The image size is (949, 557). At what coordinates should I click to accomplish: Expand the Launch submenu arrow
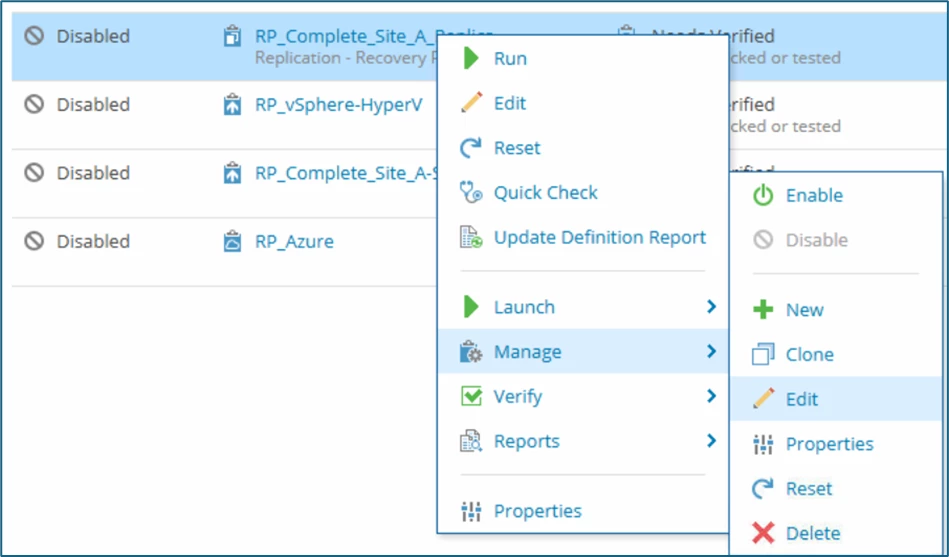[x=711, y=307]
